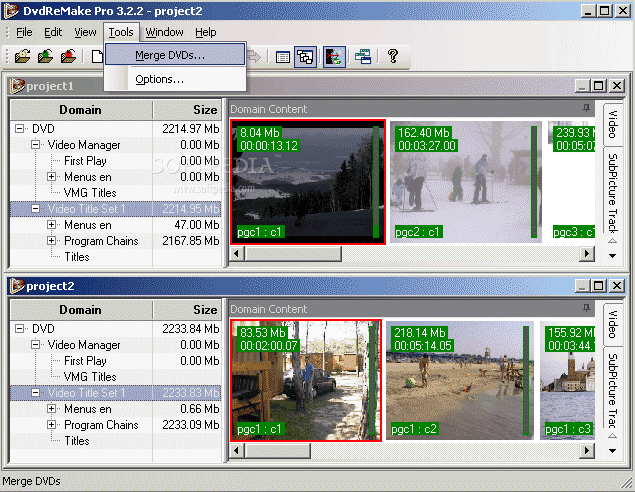Select the pgc2 : c1 skiers thumbnail
This screenshot has height=492, width=635.
click(x=466, y=182)
